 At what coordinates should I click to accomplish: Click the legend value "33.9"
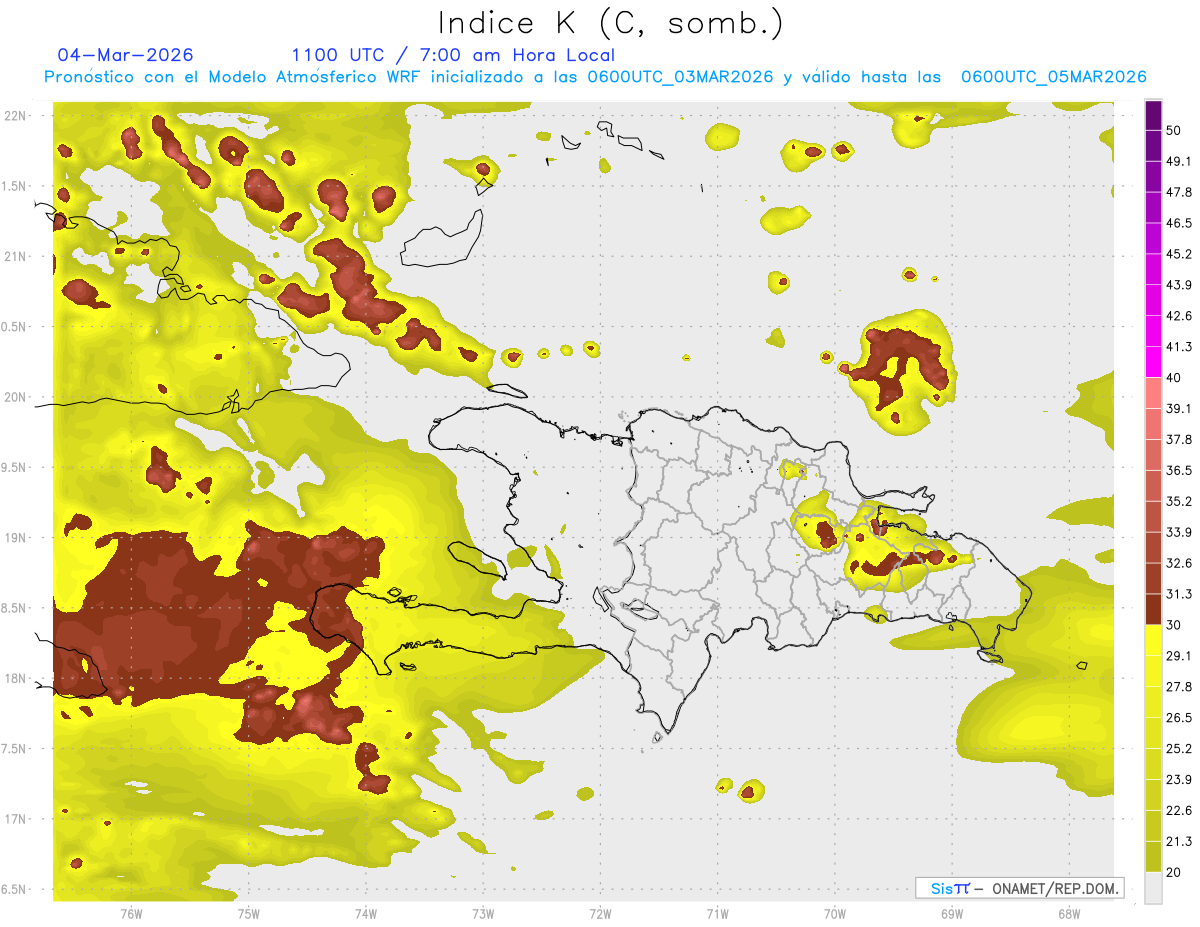coord(1179,532)
